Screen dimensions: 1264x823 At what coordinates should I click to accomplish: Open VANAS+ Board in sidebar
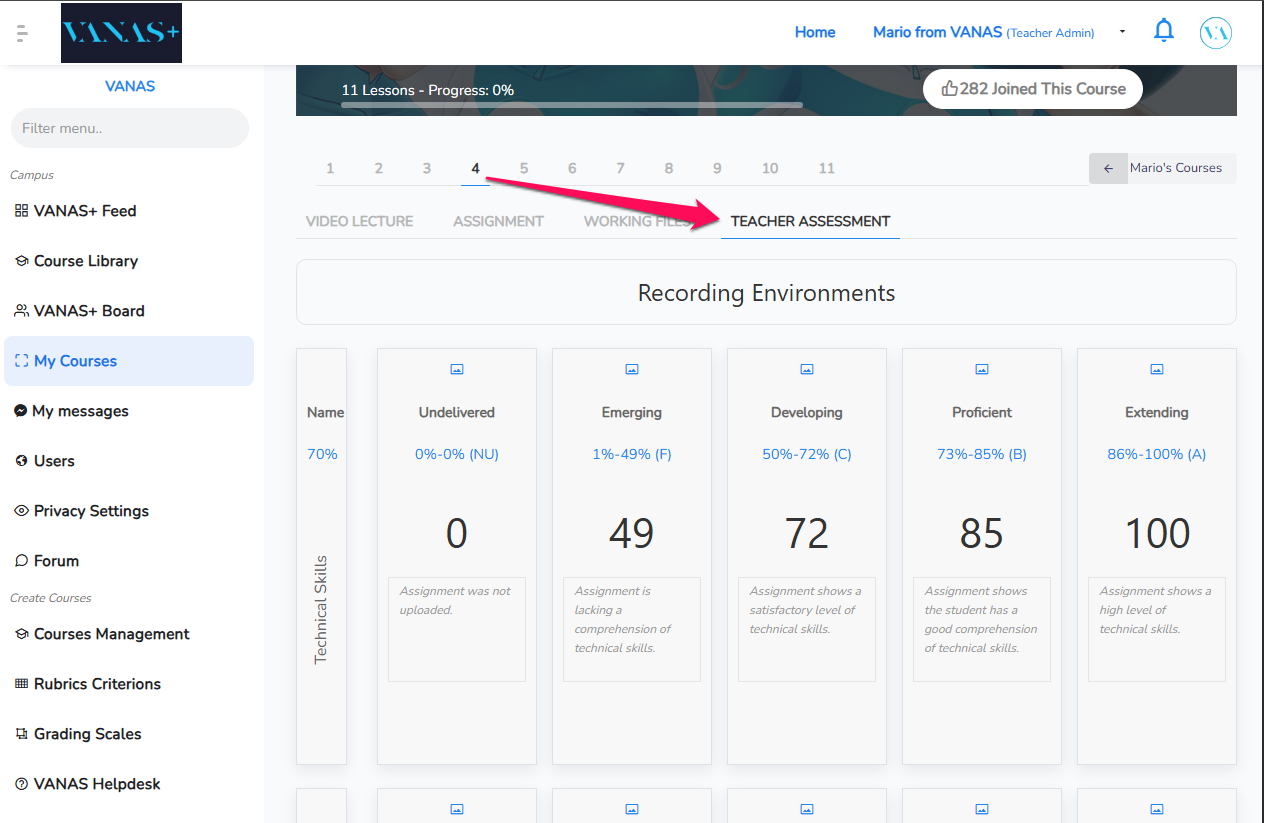click(129, 311)
